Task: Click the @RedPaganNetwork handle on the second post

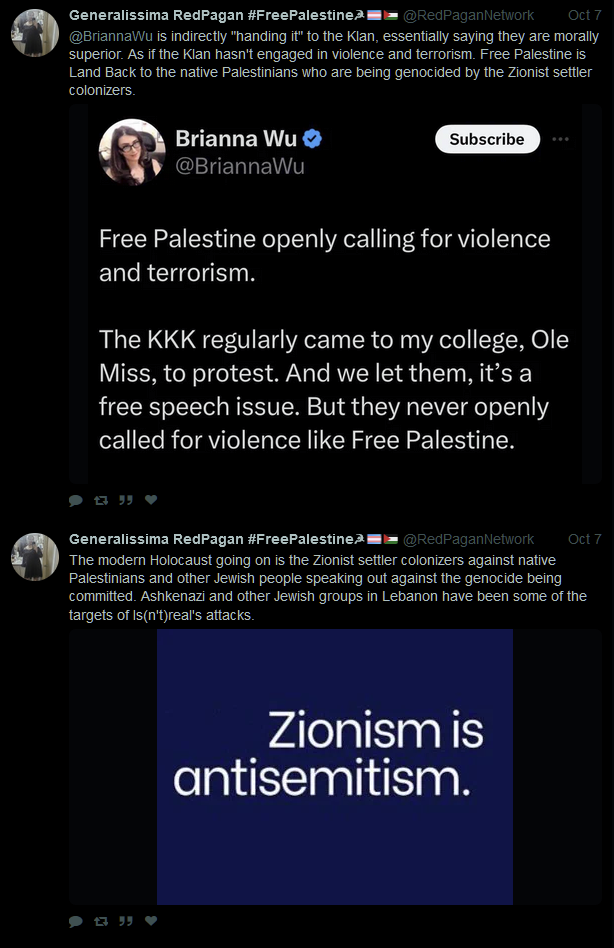Action: (468, 539)
